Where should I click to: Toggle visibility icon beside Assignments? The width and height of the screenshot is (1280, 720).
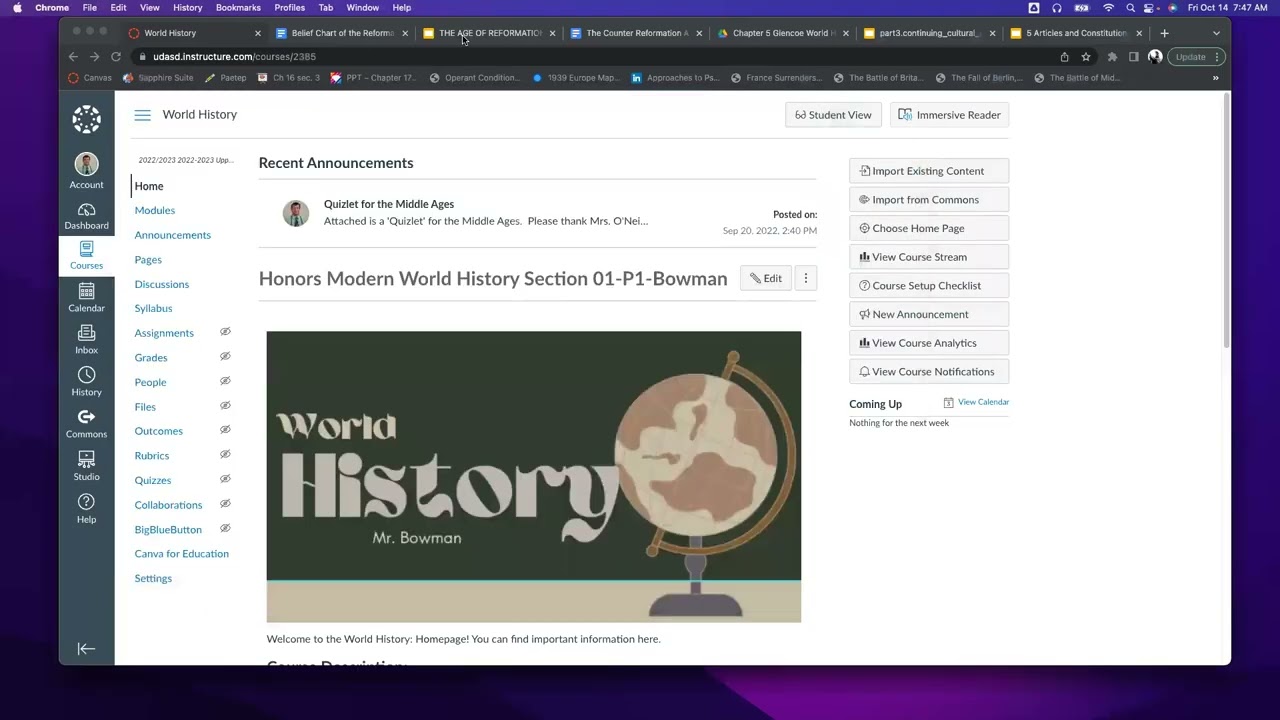click(x=225, y=332)
